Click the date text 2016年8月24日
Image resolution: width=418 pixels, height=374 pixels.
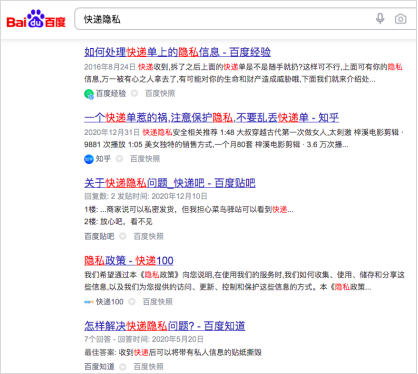coord(110,67)
